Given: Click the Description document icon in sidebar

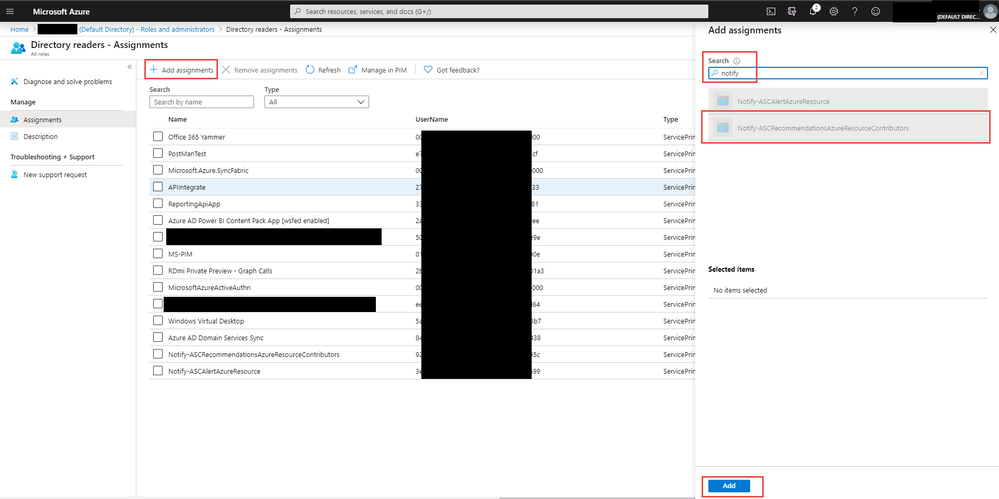Looking at the screenshot, I should (x=14, y=136).
